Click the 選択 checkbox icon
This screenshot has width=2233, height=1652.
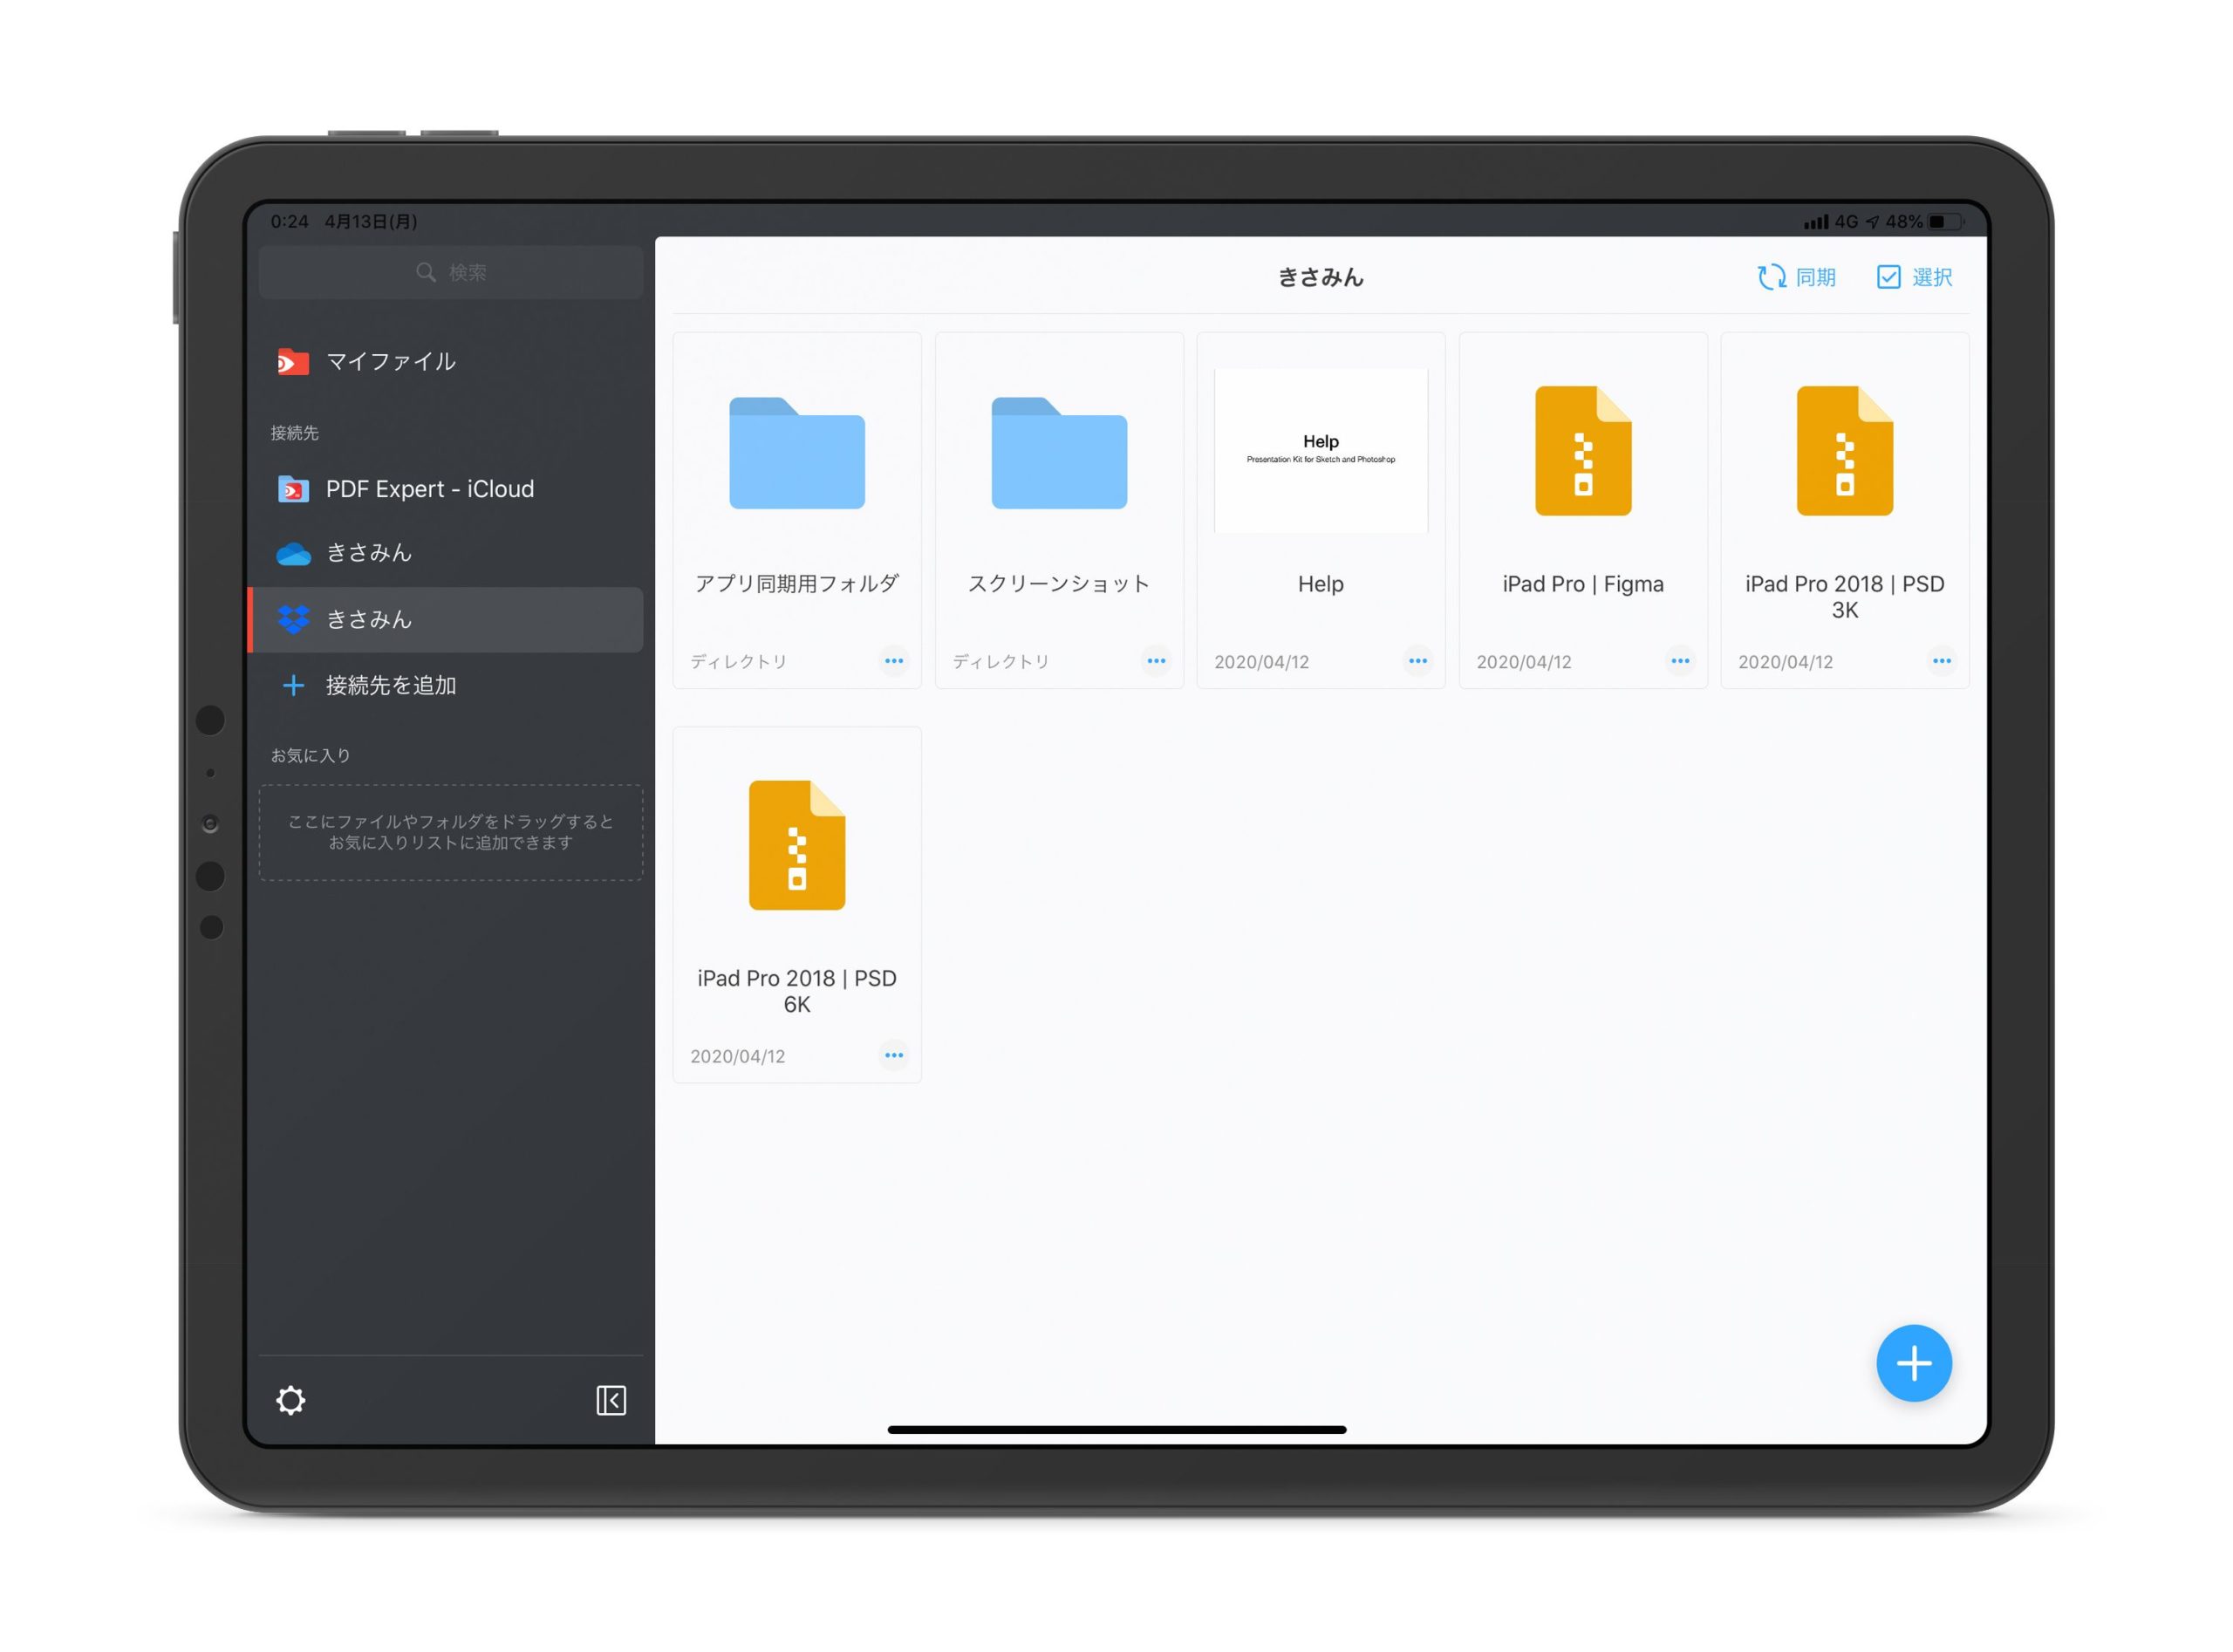[1888, 277]
